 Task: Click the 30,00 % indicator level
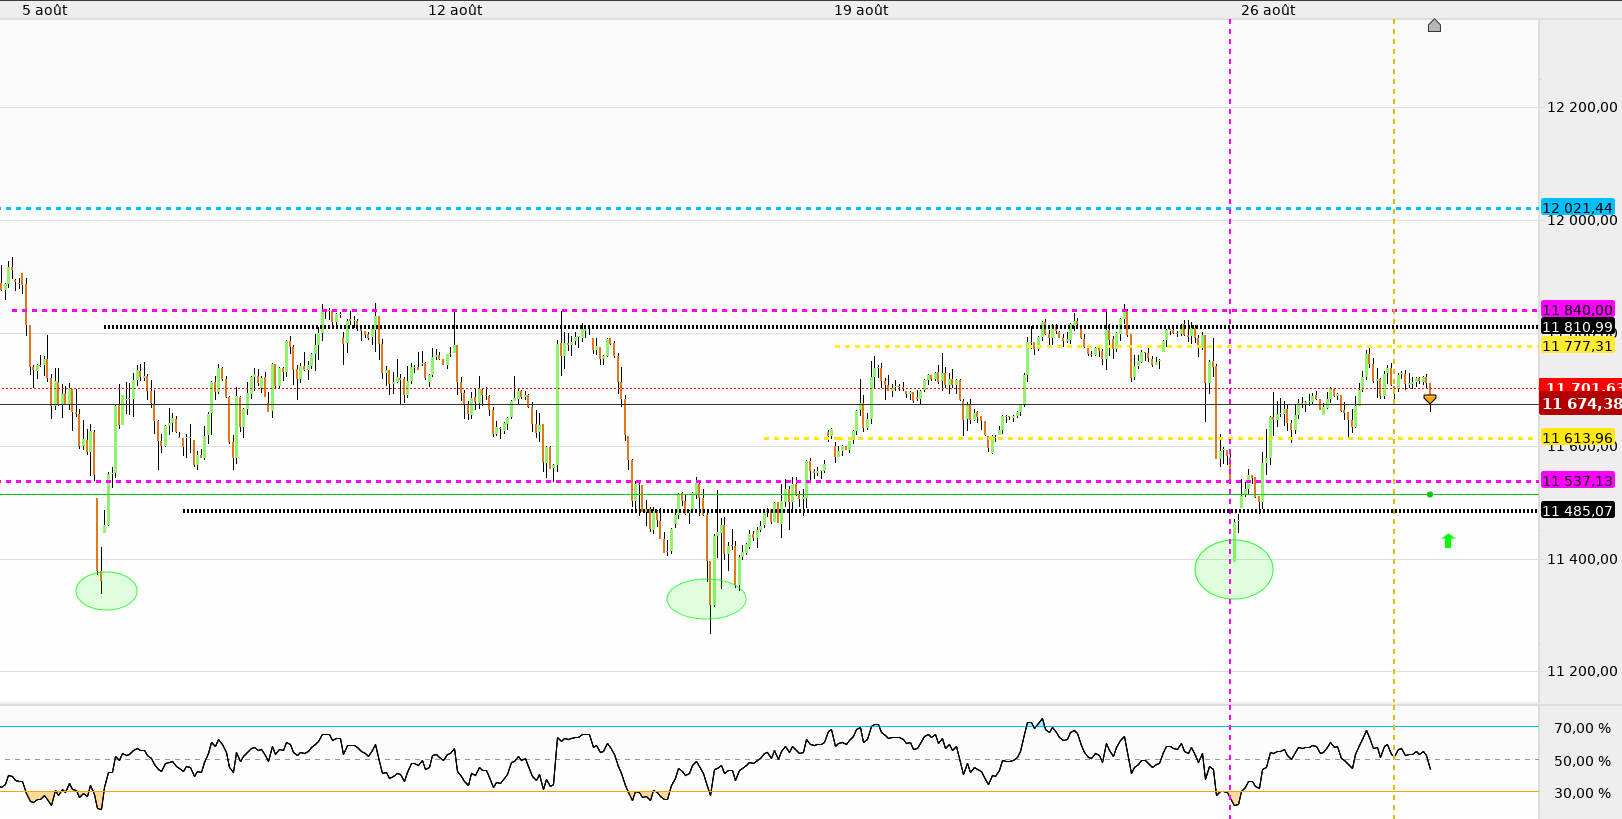click(x=1582, y=793)
